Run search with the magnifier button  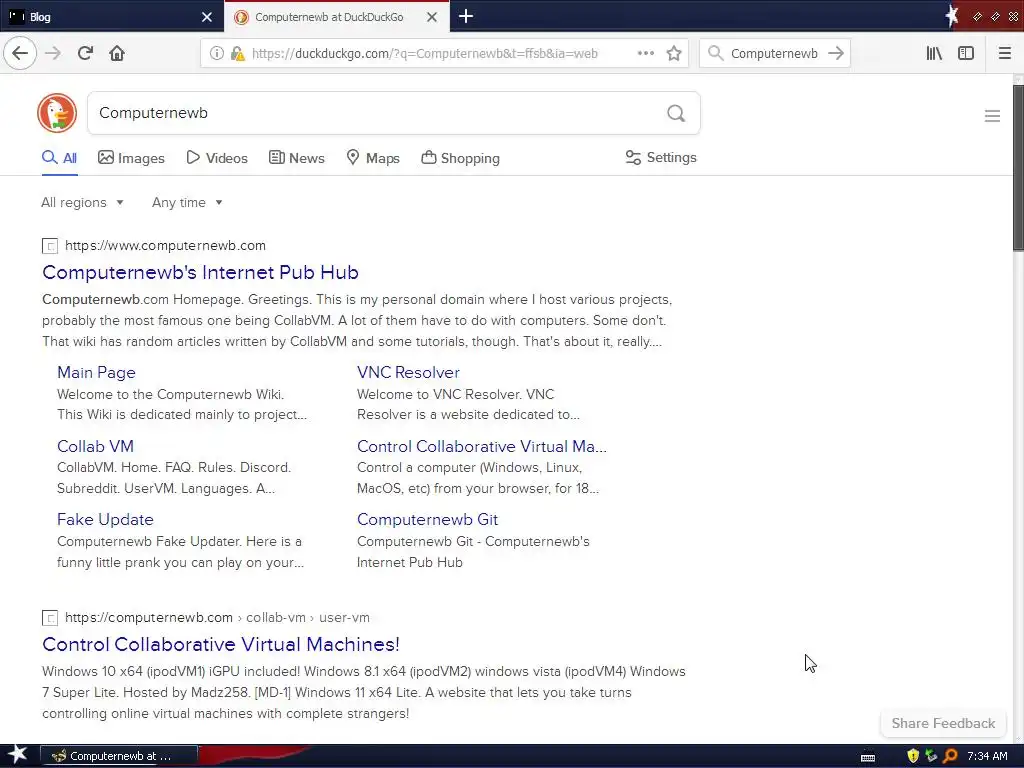tap(676, 114)
